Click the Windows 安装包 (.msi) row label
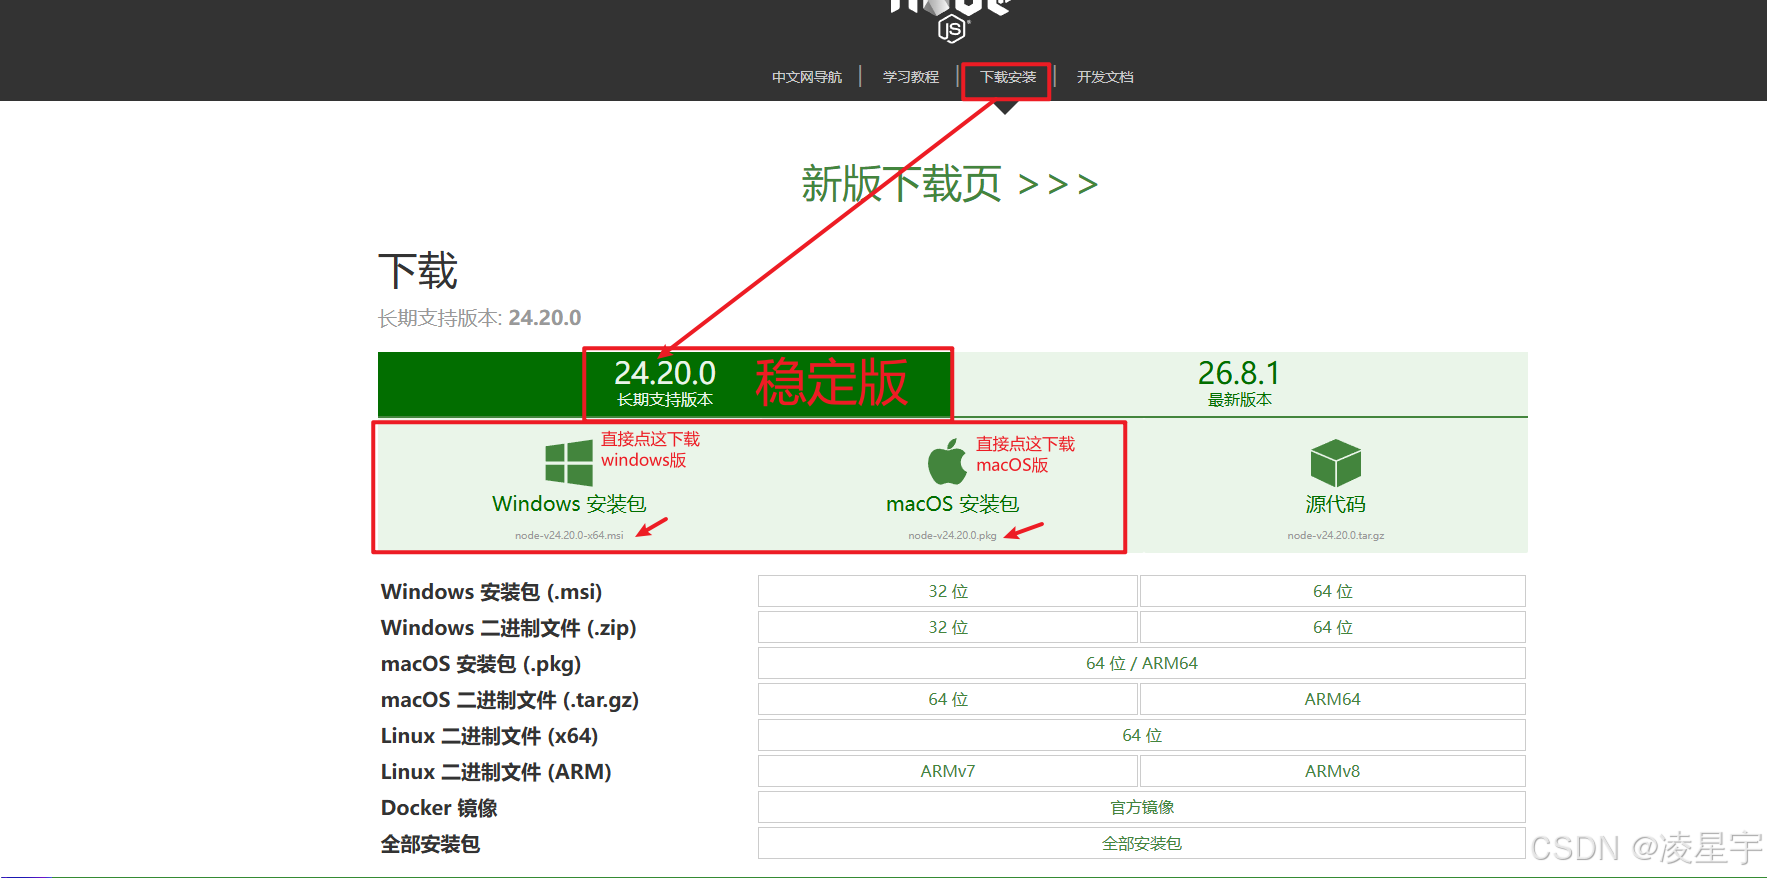The image size is (1767, 878). (x=491, y=592)
